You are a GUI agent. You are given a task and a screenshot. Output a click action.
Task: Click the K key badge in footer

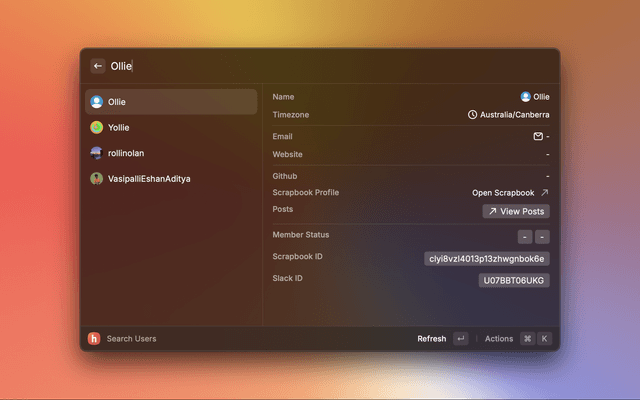tap(545, 339)
